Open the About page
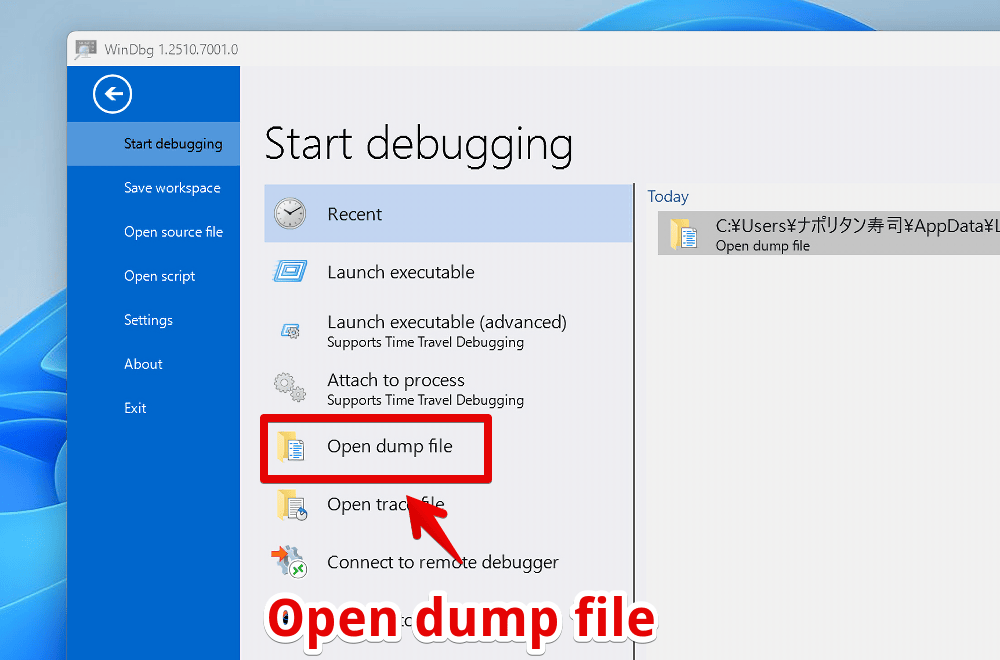 [143, 364]
